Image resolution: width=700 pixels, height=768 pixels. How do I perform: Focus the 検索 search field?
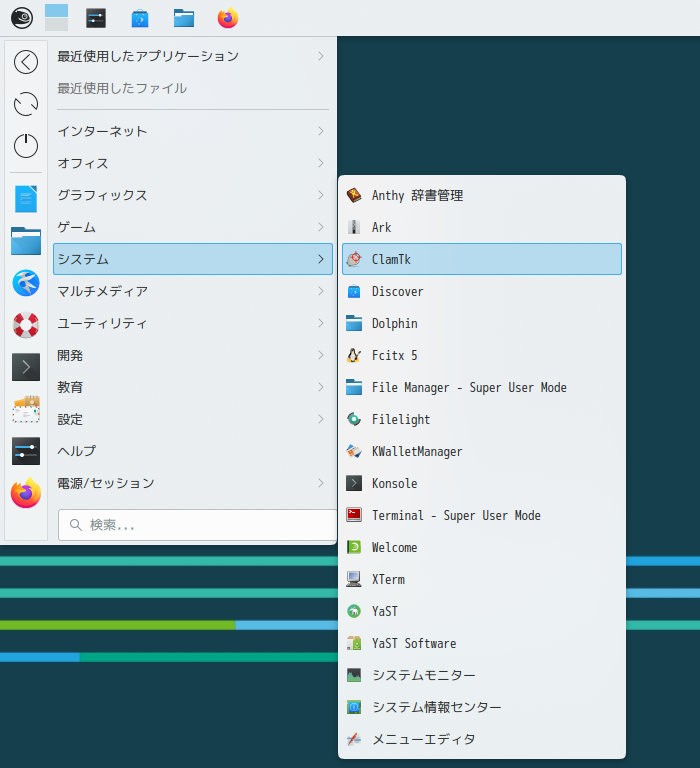197,525
